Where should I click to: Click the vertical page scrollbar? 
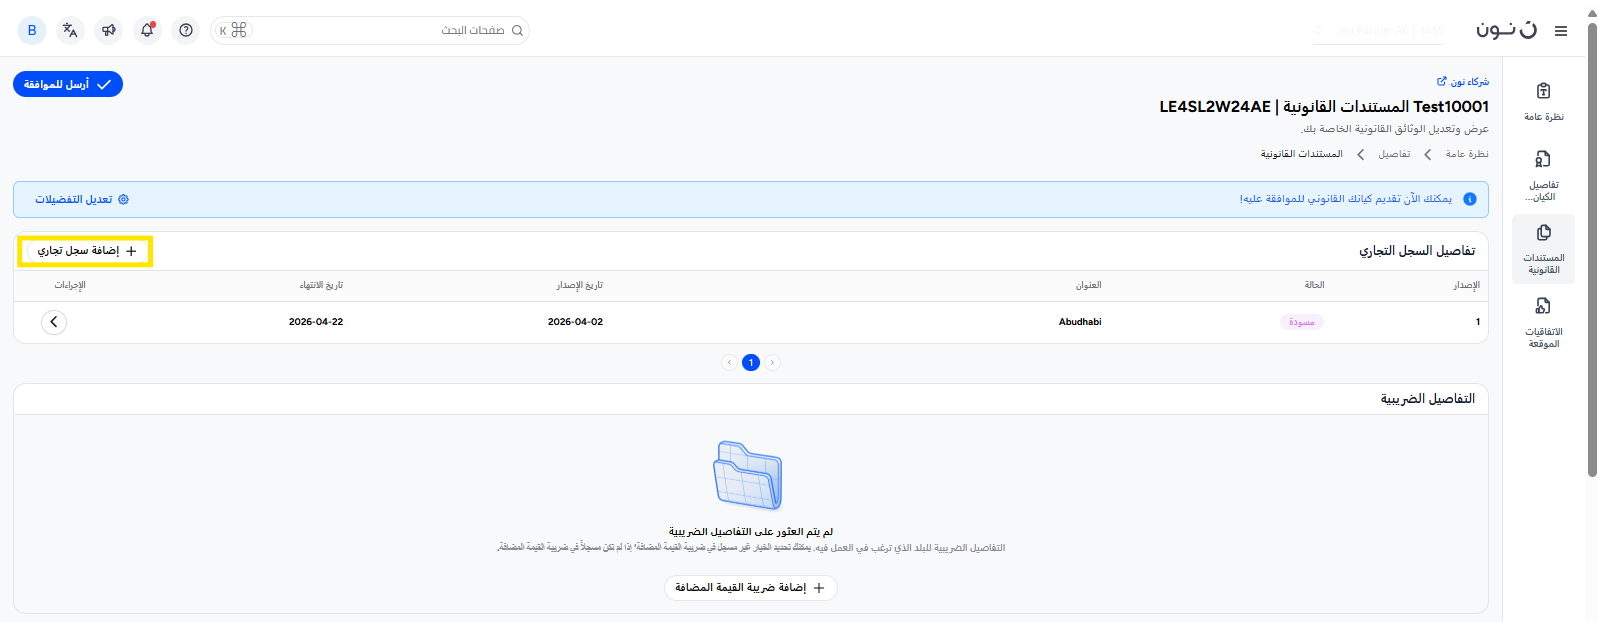pos(1592,248)
